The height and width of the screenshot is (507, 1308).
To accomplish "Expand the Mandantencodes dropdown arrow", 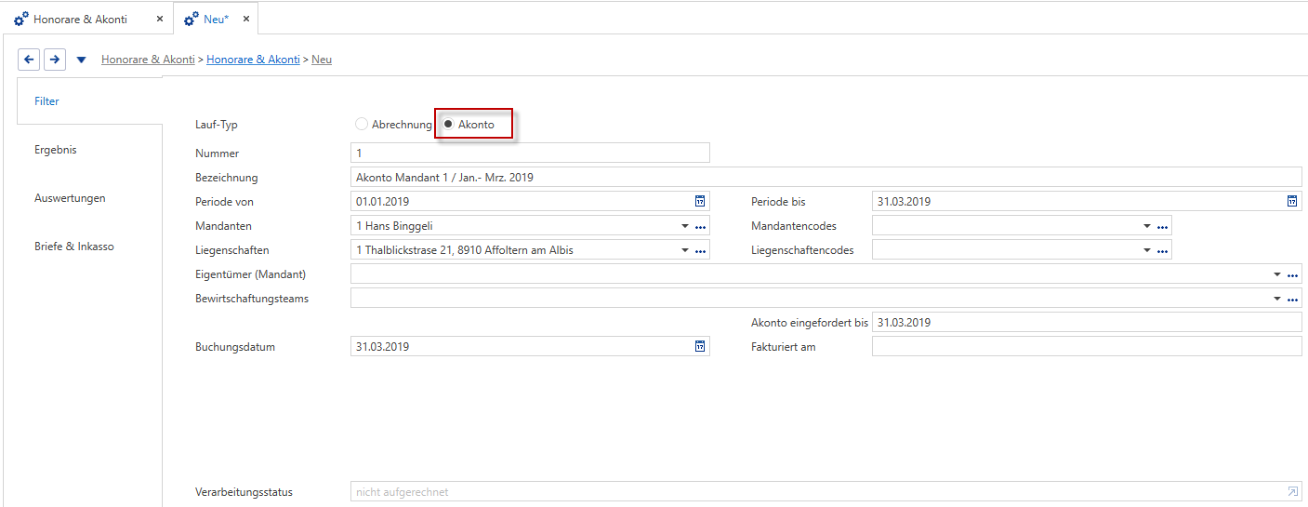I will pyautogui.click(x=1147, y=226).
